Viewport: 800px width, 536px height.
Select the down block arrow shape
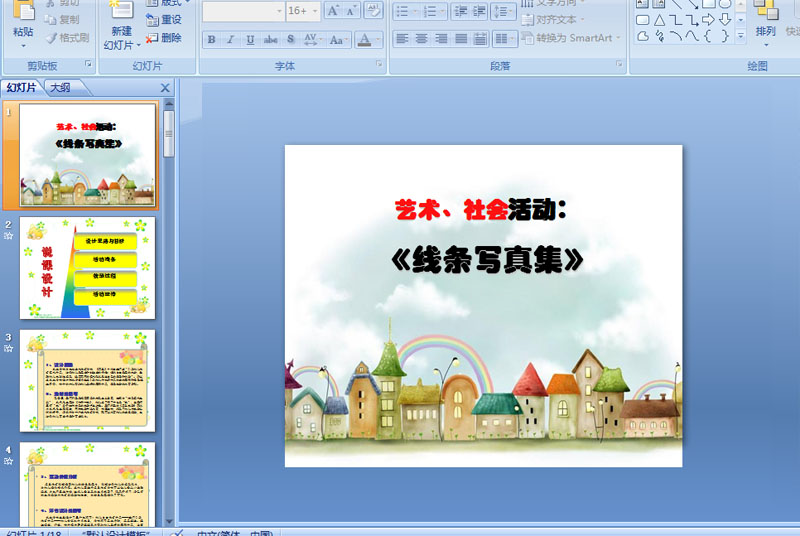(725, 20)
